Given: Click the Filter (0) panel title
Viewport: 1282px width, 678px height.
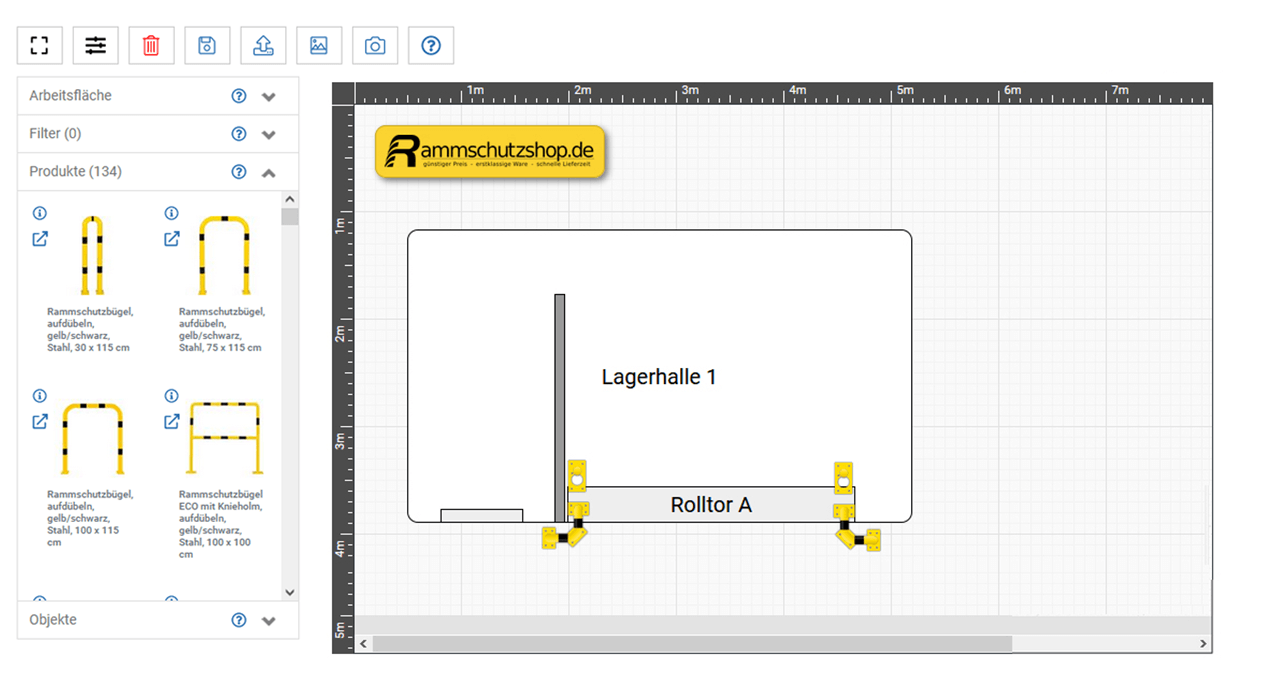Looking at the screenshot, I should click(x=55, y=134).
